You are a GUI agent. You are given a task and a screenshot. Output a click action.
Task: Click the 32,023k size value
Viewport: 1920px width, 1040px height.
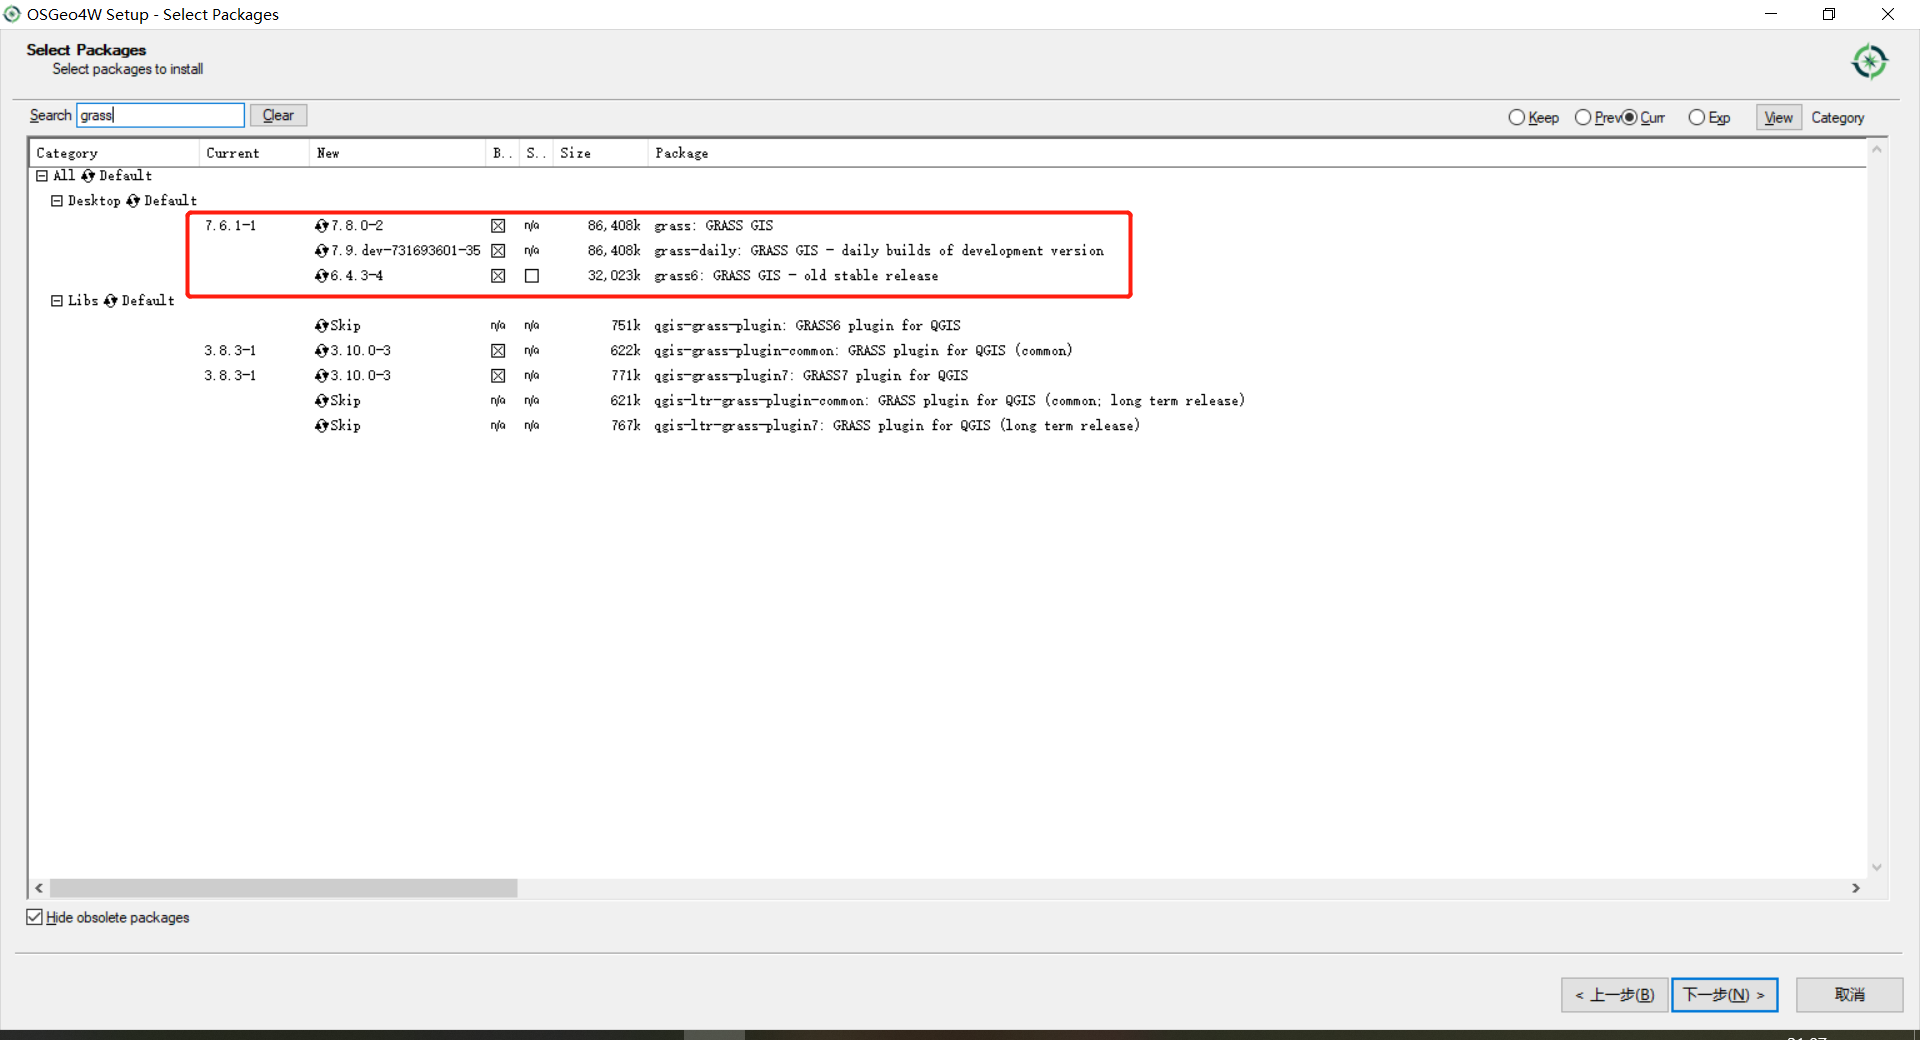click(x=614, y=276)
